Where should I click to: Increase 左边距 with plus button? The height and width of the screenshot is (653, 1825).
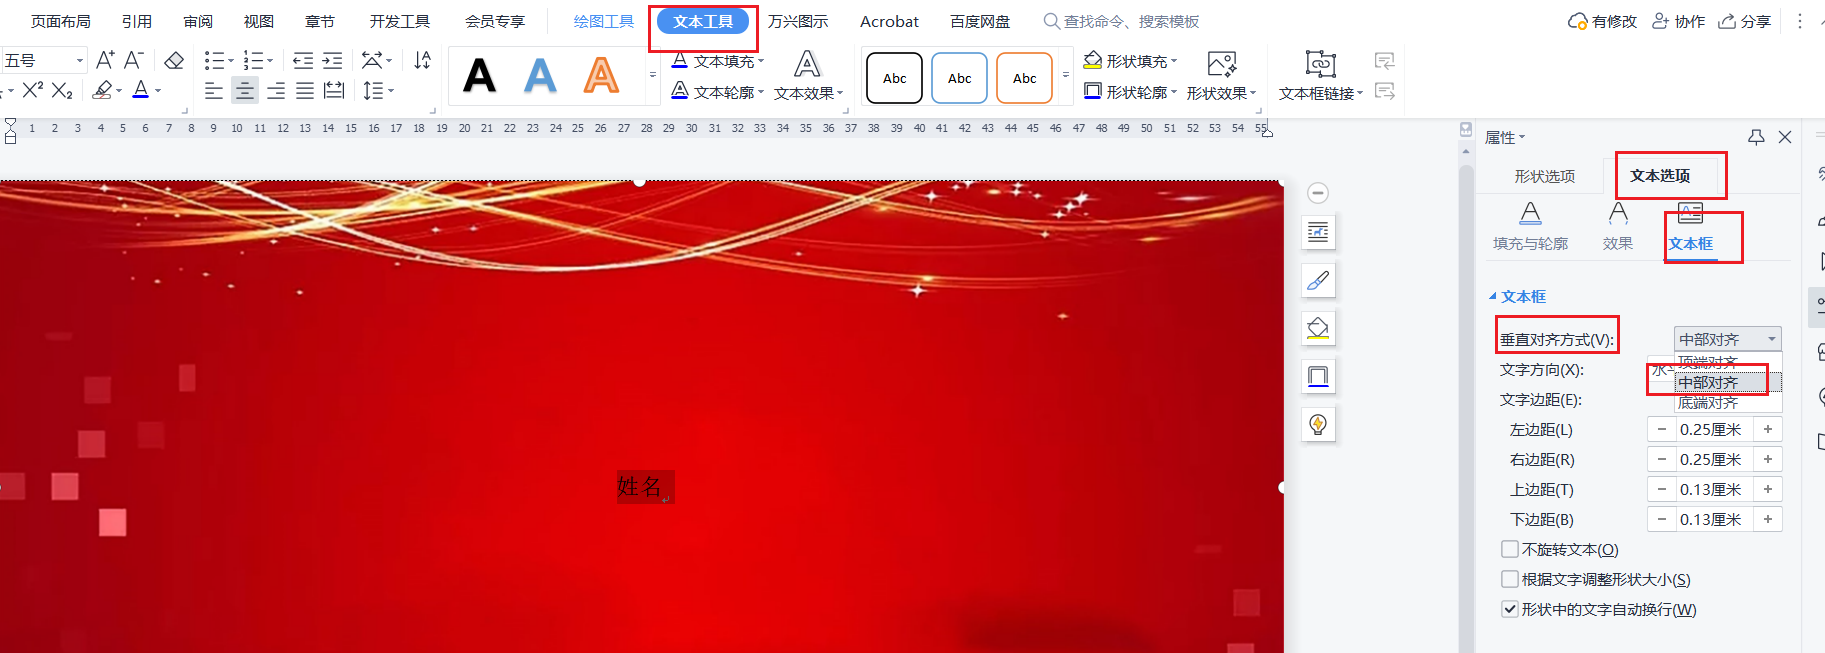(1768, 429)
